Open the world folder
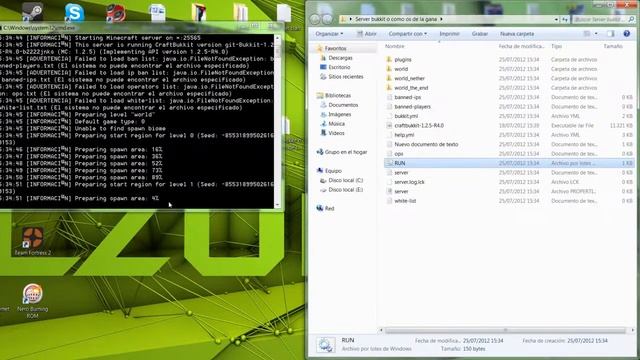The height and width of the screenshot is (360, 640). tap(401, 69)
